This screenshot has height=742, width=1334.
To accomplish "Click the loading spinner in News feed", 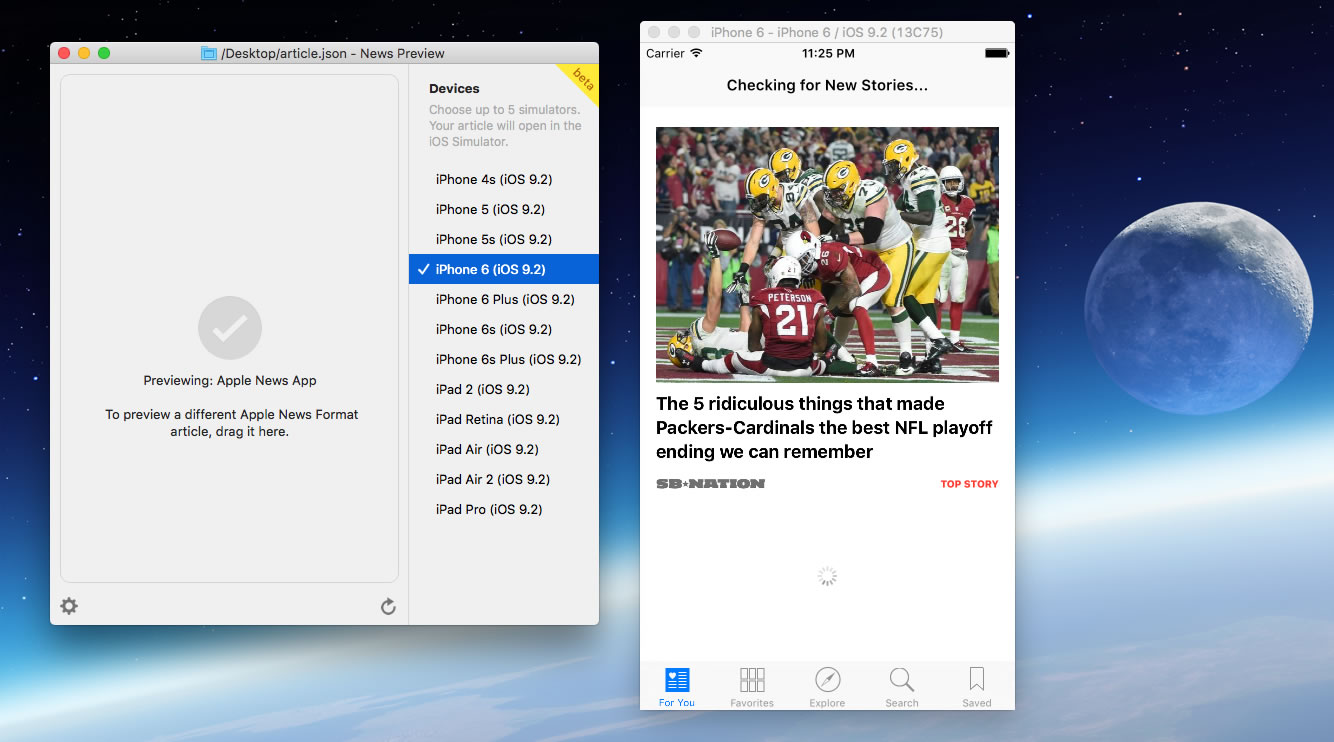I will (x=827, y=576).
